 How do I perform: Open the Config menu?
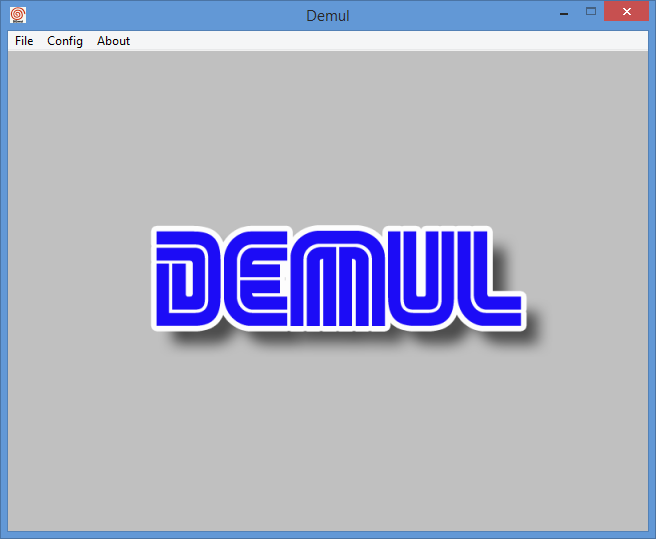click(65, 41)
